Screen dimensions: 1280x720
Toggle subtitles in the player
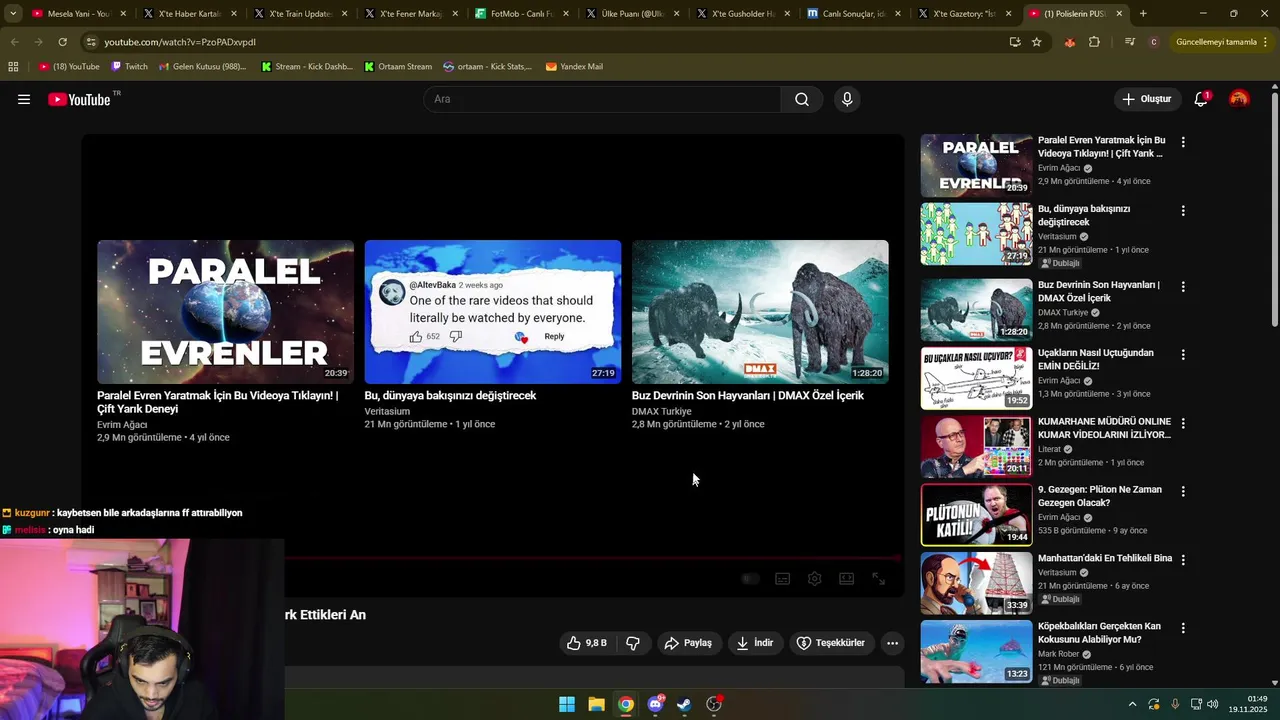[783, 579]
